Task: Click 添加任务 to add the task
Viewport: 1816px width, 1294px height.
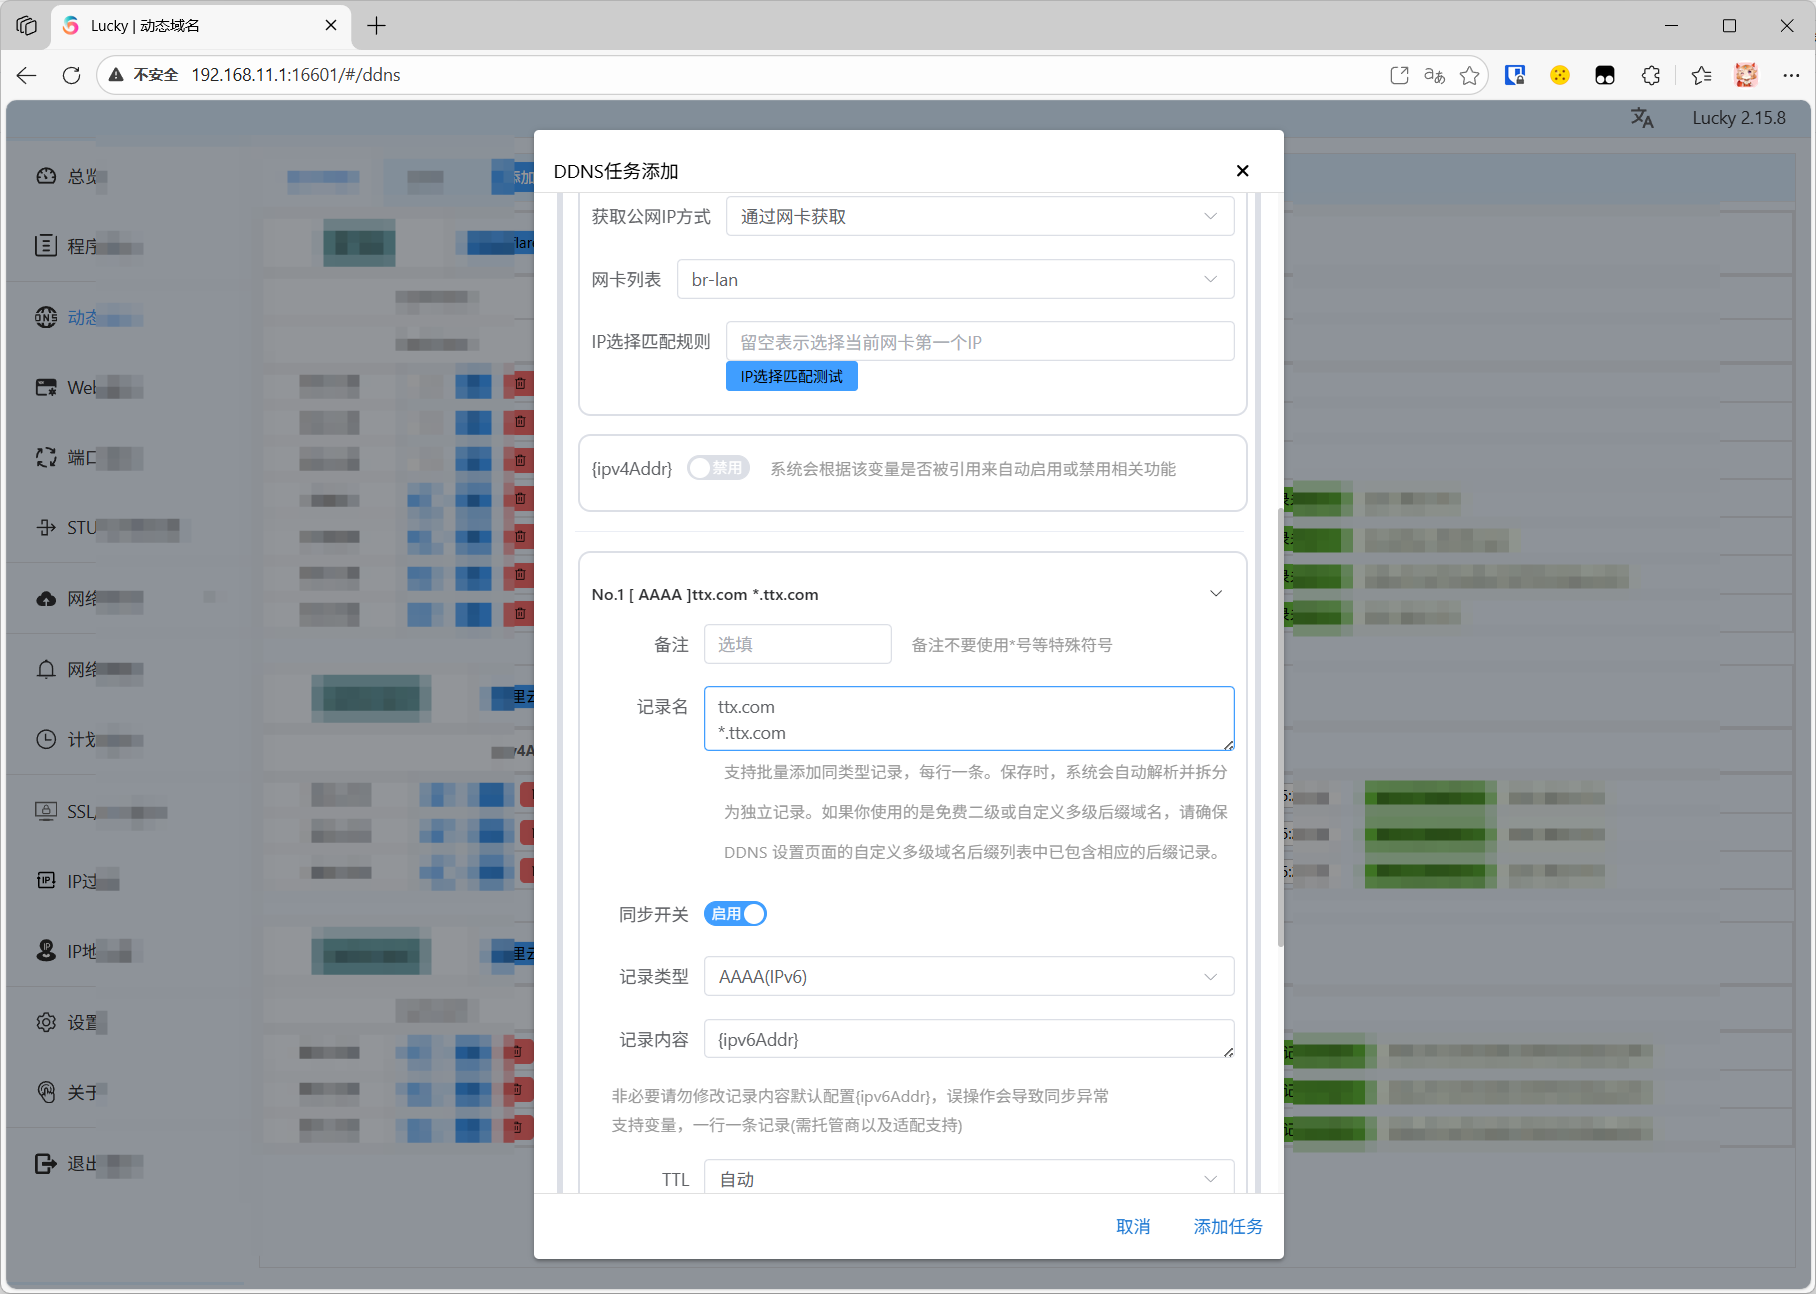Action: 1227,1226
